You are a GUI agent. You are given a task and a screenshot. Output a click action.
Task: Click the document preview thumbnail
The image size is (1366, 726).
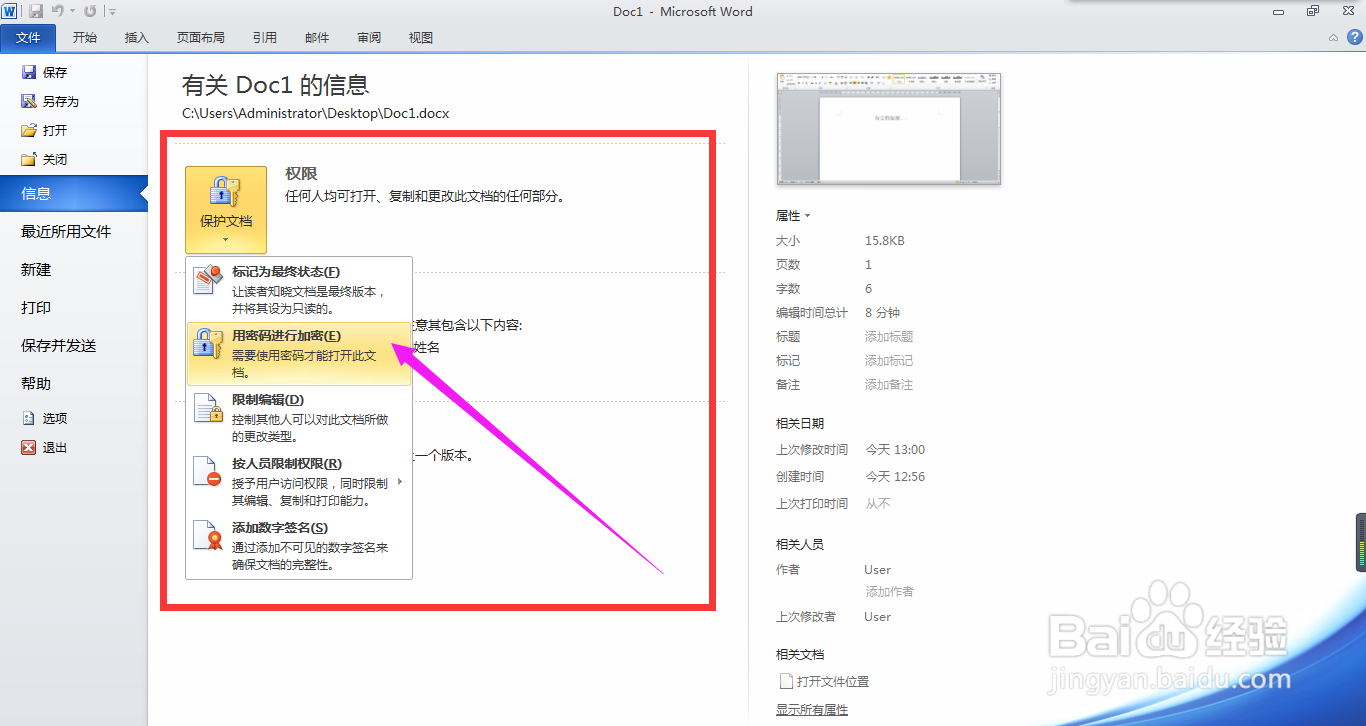pos(889,129)
